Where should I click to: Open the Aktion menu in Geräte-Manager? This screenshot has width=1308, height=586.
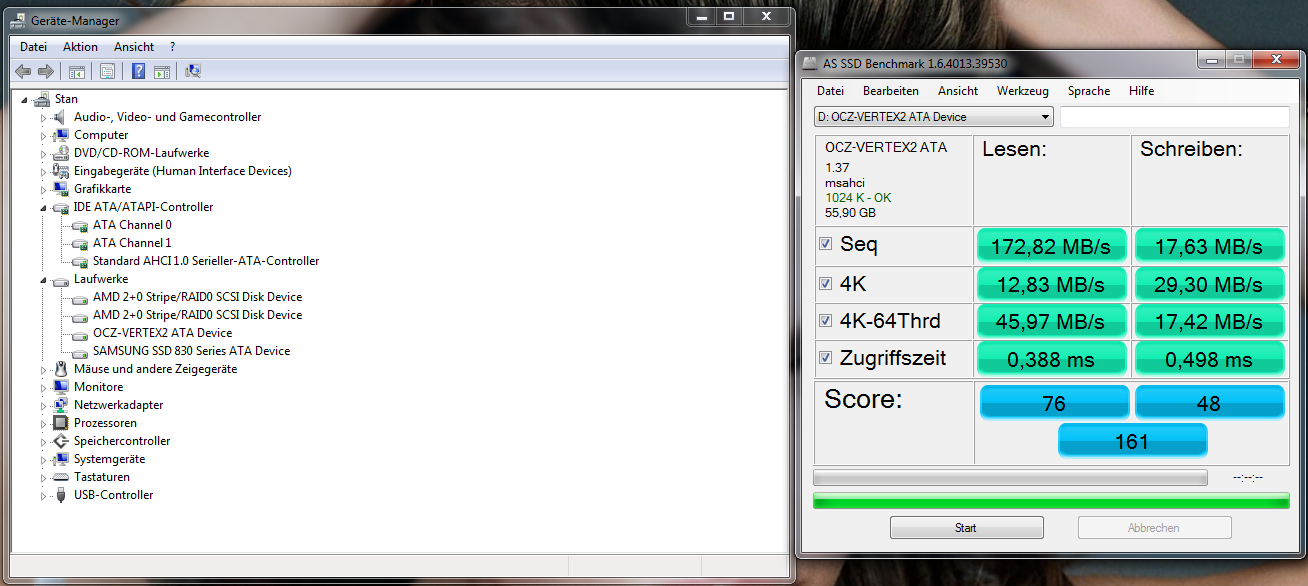[80, 47]
